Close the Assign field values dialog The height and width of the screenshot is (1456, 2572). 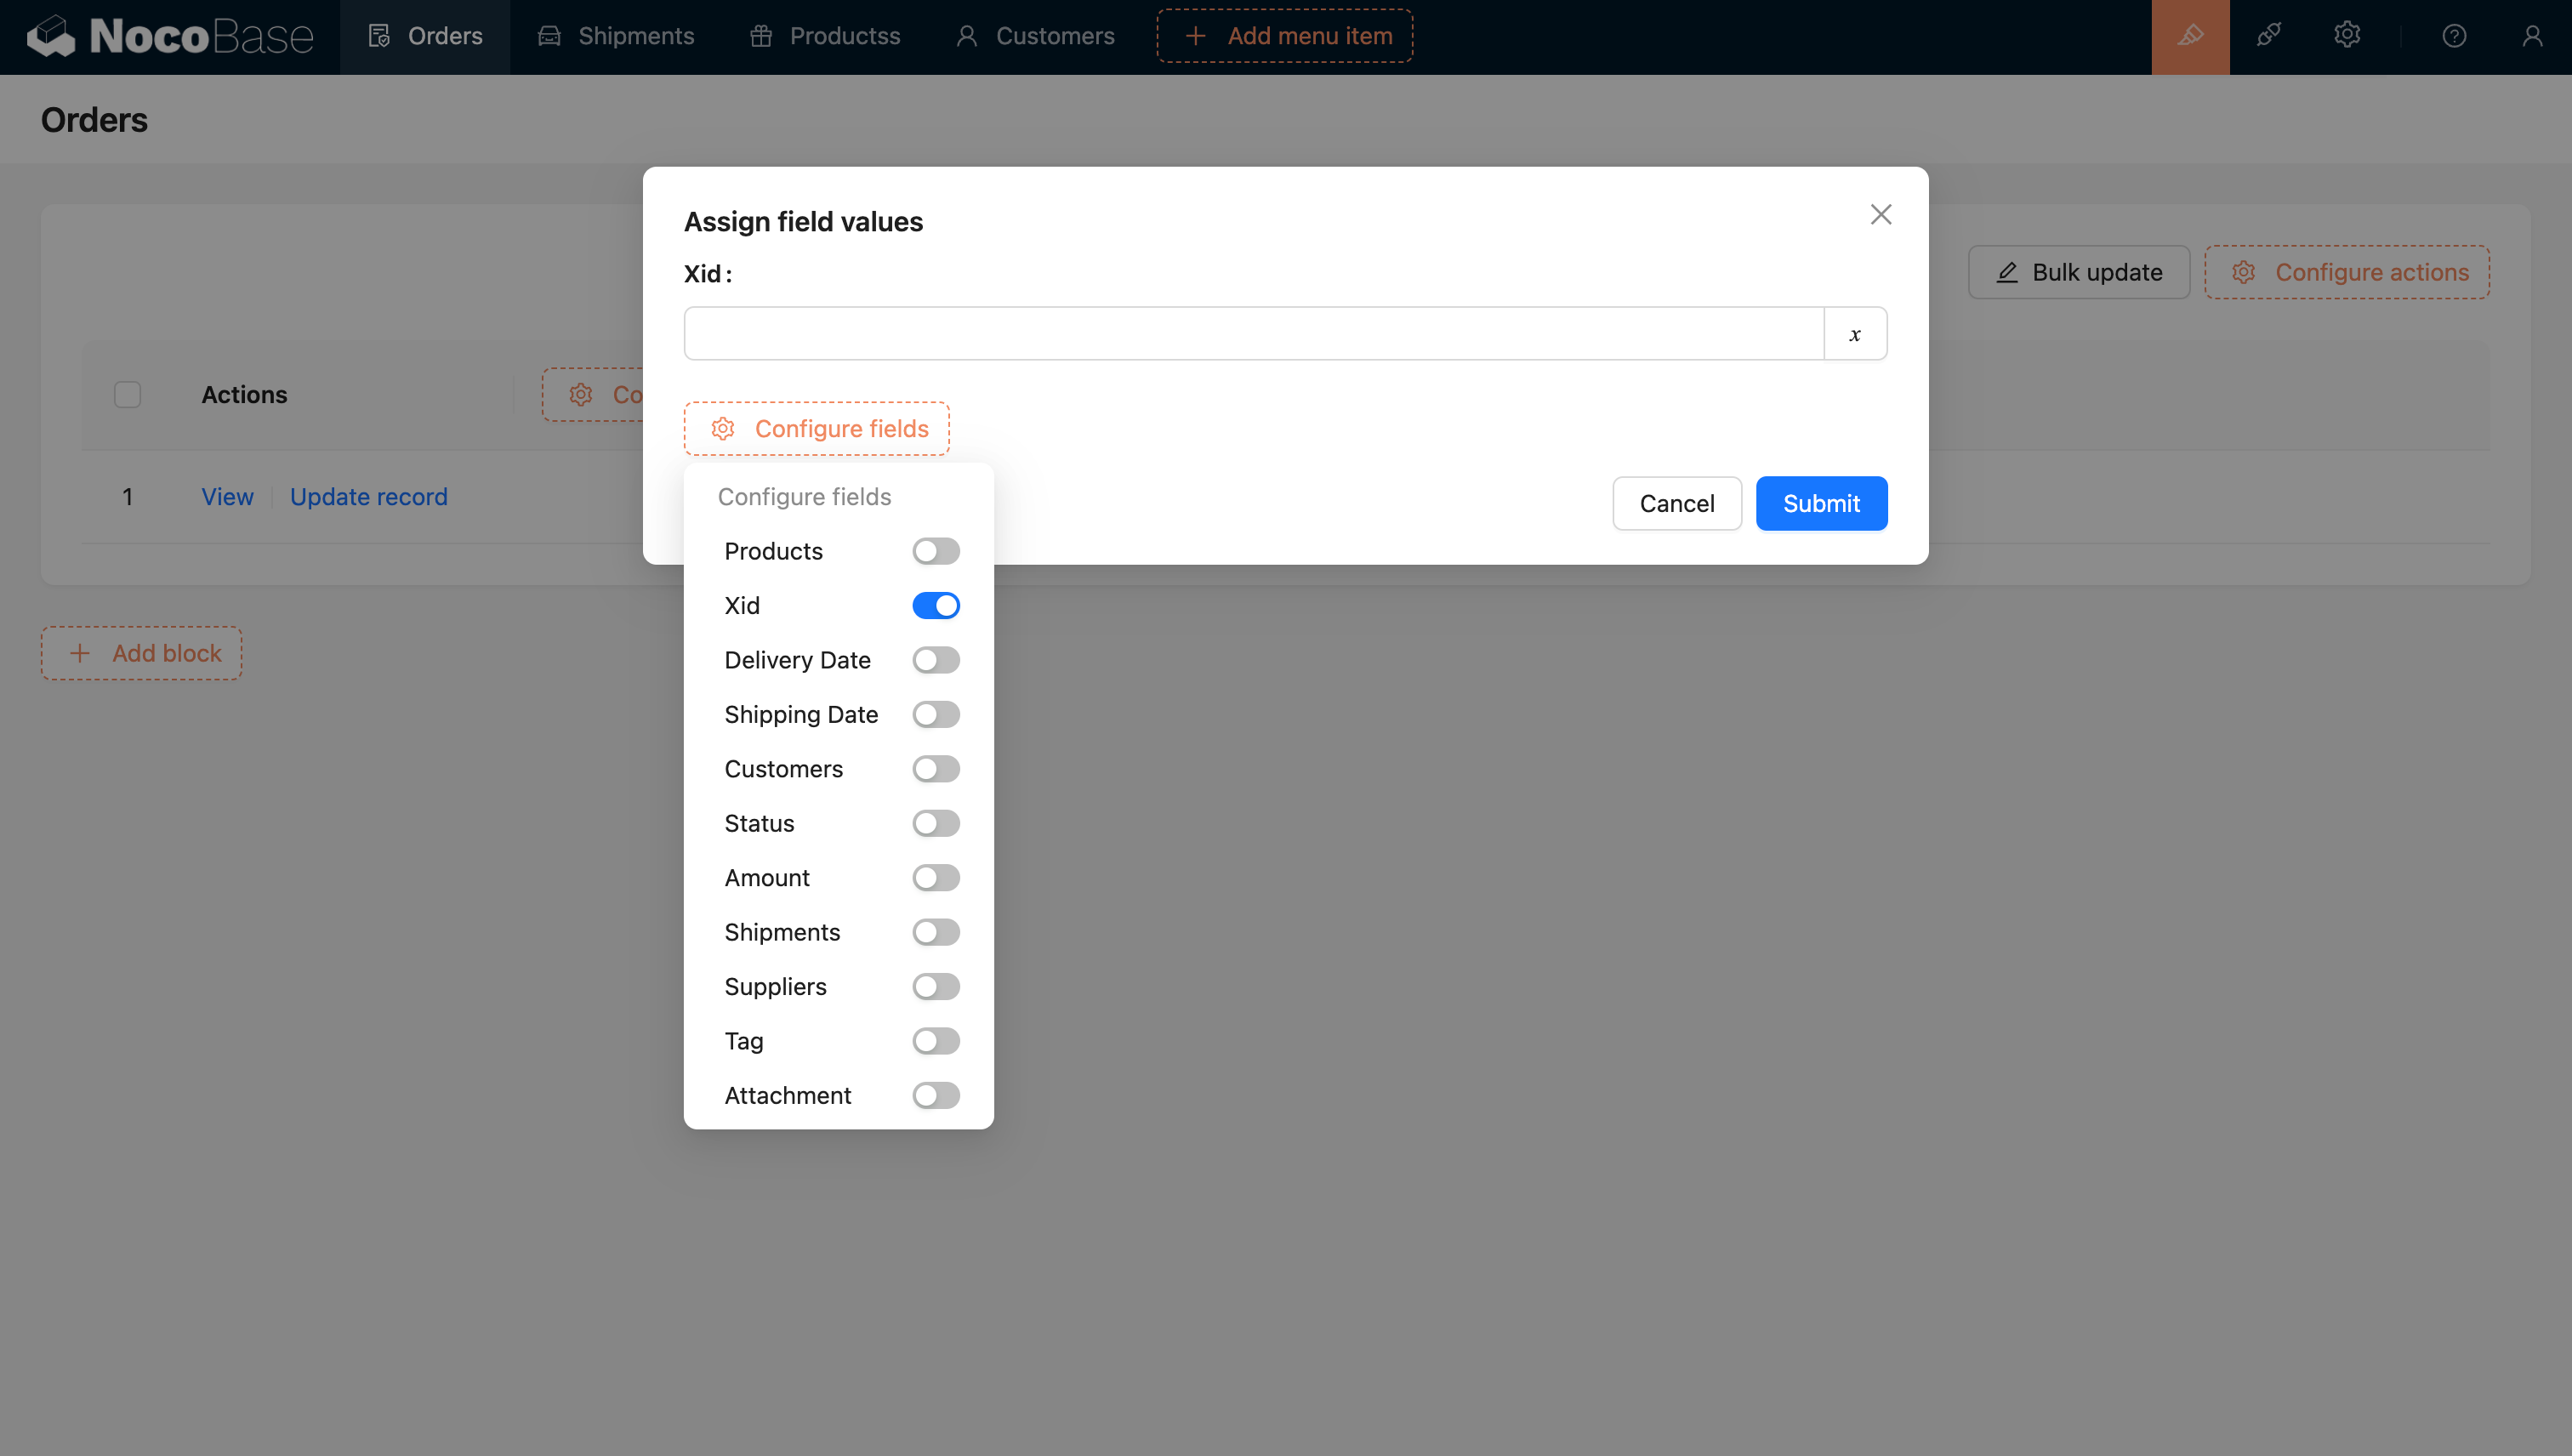1880,215
